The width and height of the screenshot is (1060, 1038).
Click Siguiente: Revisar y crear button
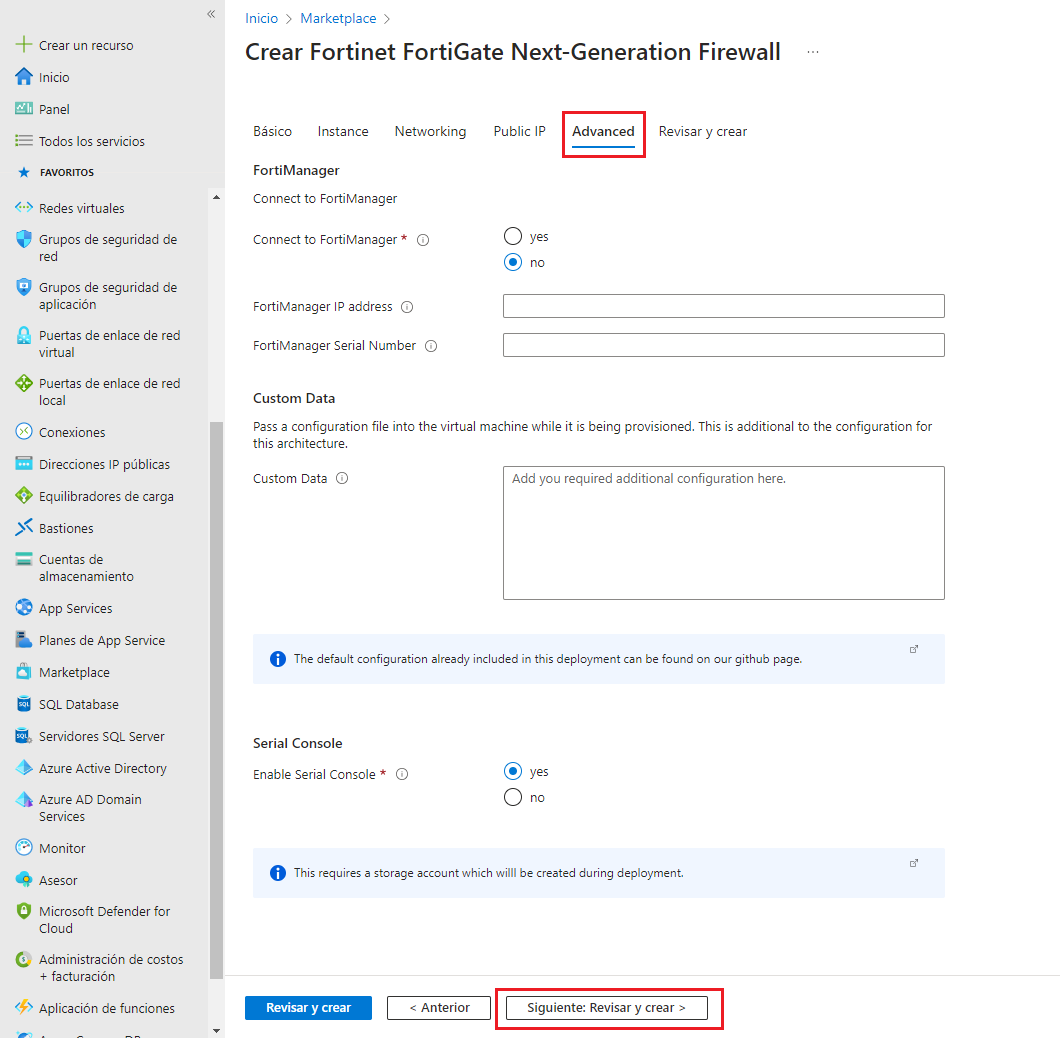coord(608,1008)
